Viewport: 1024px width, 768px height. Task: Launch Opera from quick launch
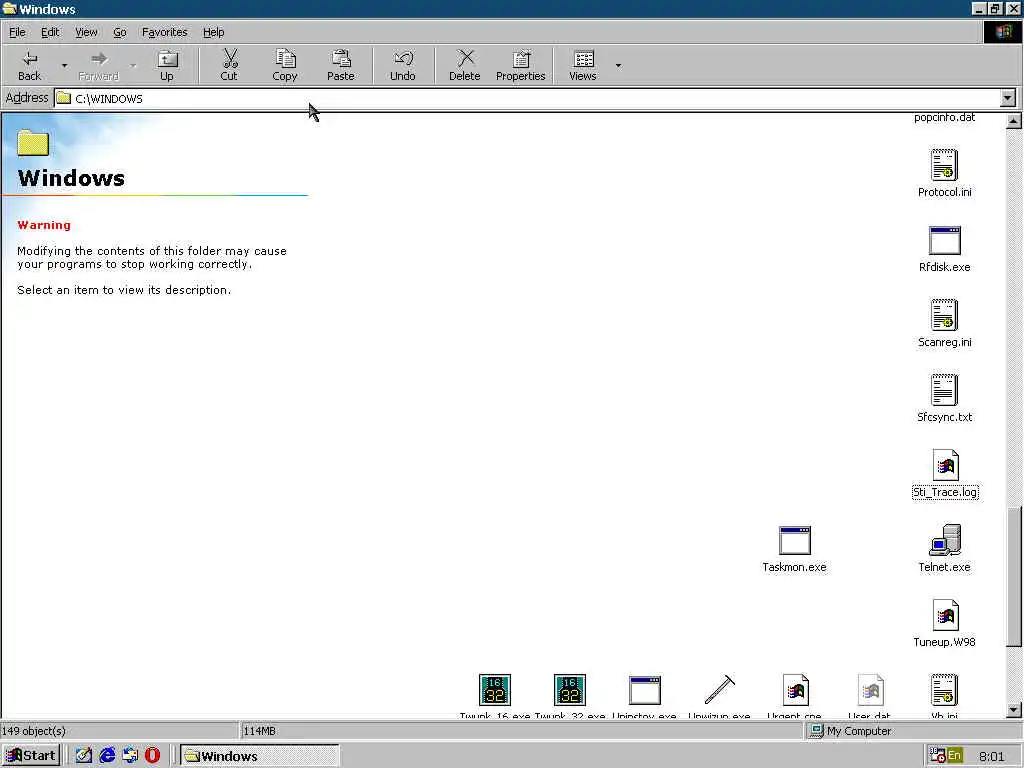[x=152, y=756]
